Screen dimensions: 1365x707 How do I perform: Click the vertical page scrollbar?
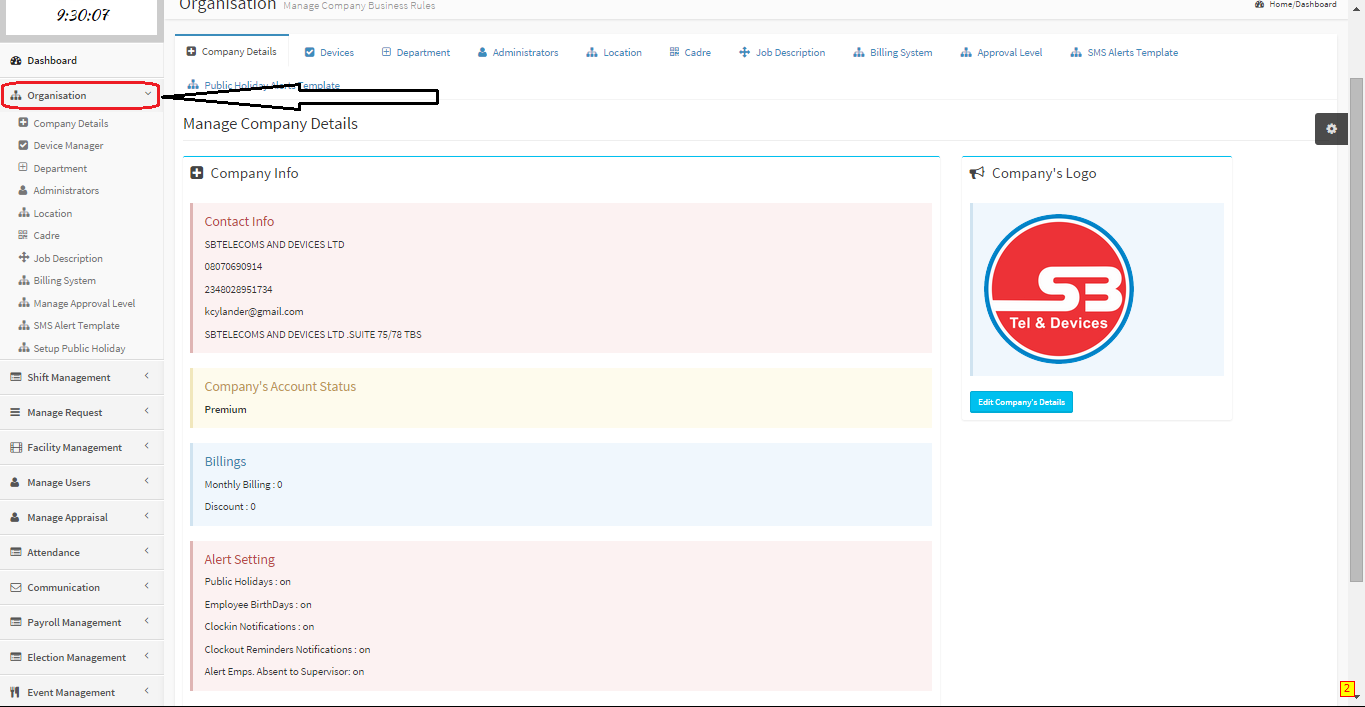pyautogui.click(x=1356, y=330)
